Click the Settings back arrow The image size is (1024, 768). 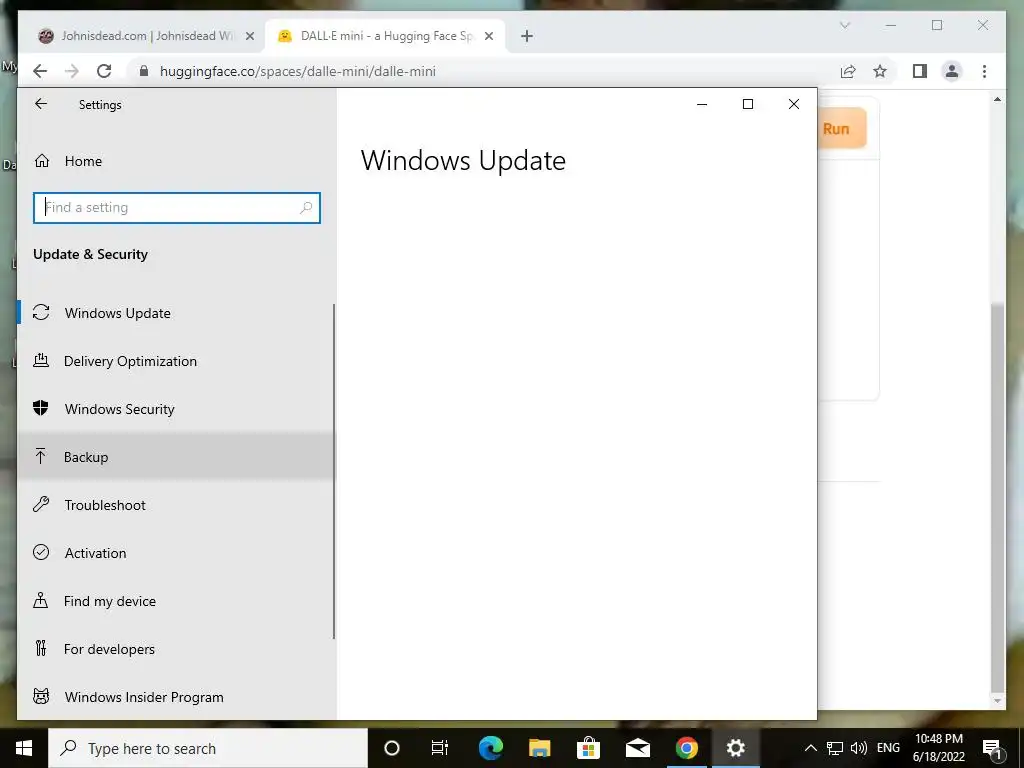pos(41,104)
